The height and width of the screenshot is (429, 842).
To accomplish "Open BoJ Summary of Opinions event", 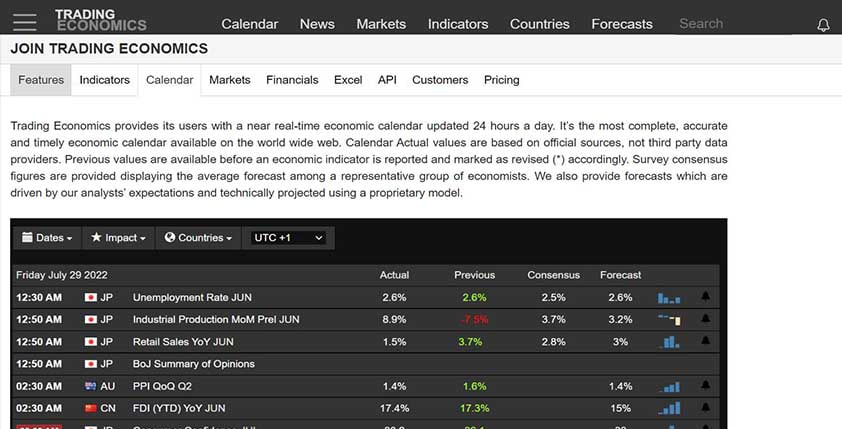I will pos(194,364).
